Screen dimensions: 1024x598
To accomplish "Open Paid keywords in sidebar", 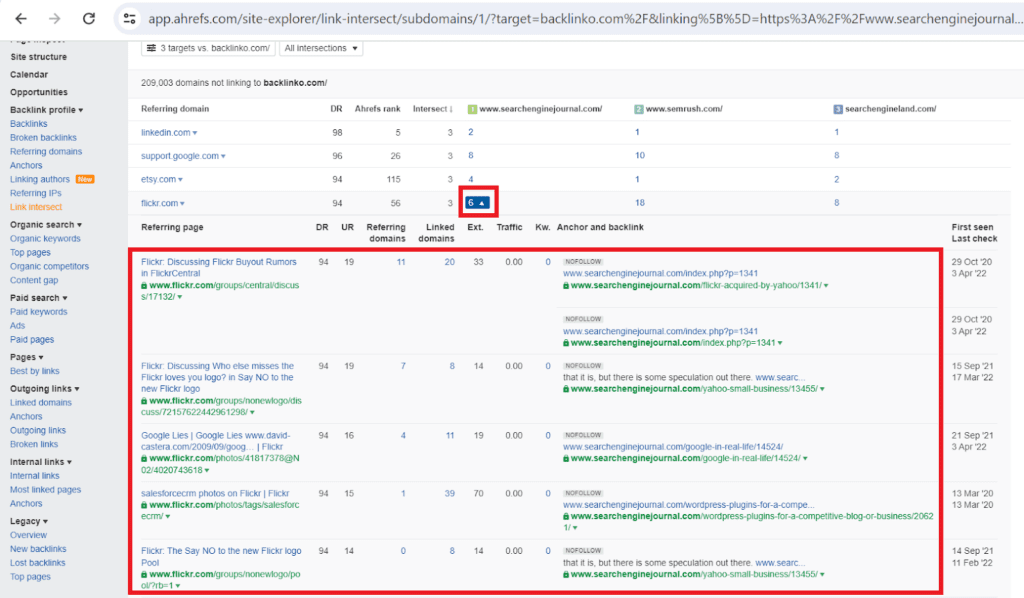I will pos(39,311).
